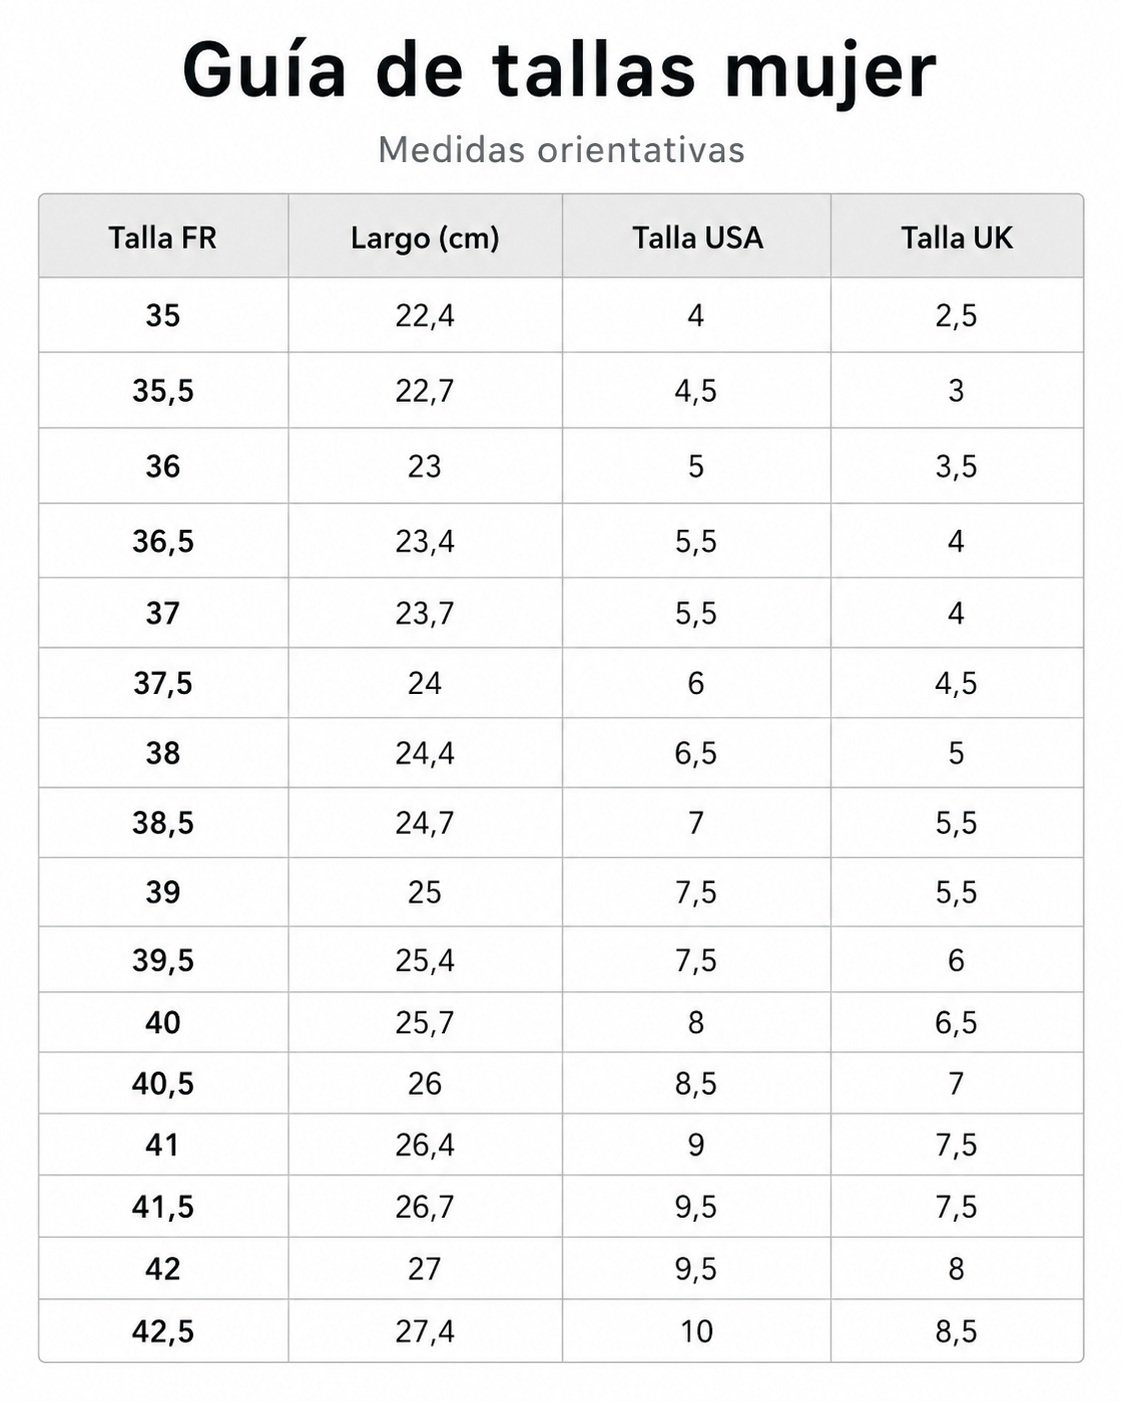Click the 25,4 length cell
This screenshot has width=1122, height=1402.
[425, 961]
